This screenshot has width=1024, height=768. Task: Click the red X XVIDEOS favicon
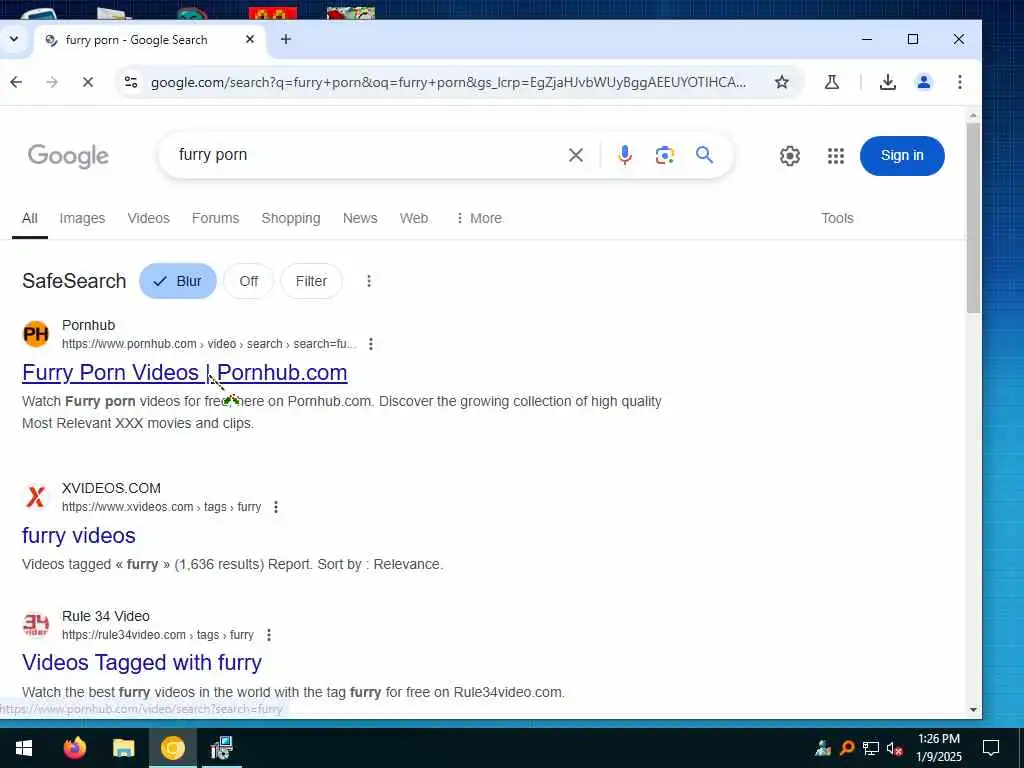(x=36, y=498)
